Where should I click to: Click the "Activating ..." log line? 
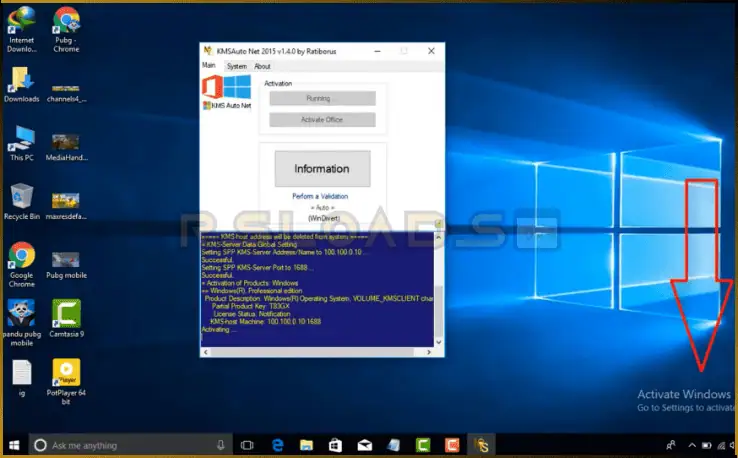coord(219,329)
